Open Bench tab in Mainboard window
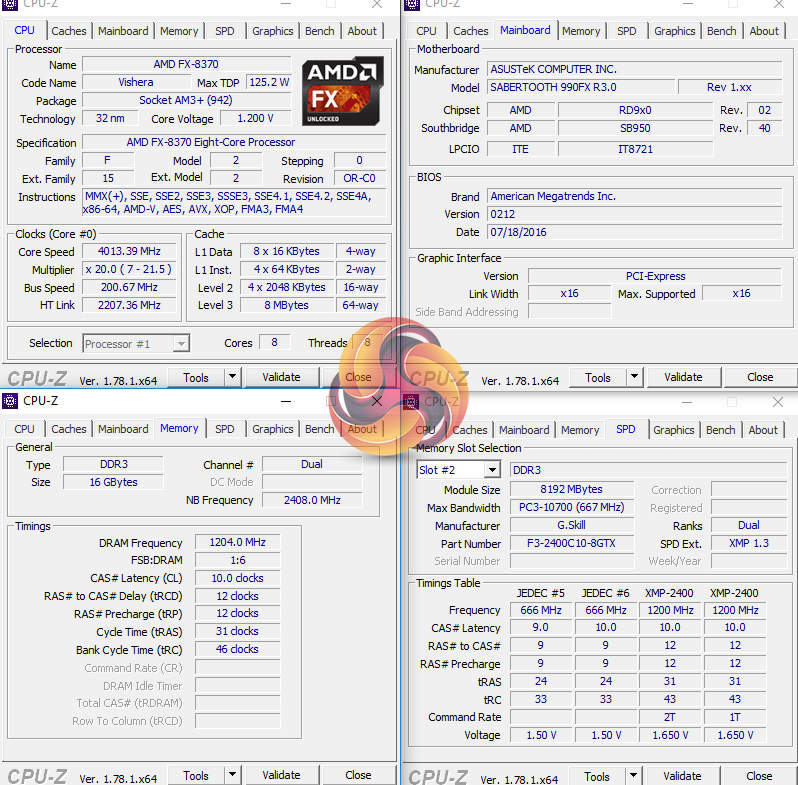The height and width of the screenshot is (785, 798). [722, 31]
